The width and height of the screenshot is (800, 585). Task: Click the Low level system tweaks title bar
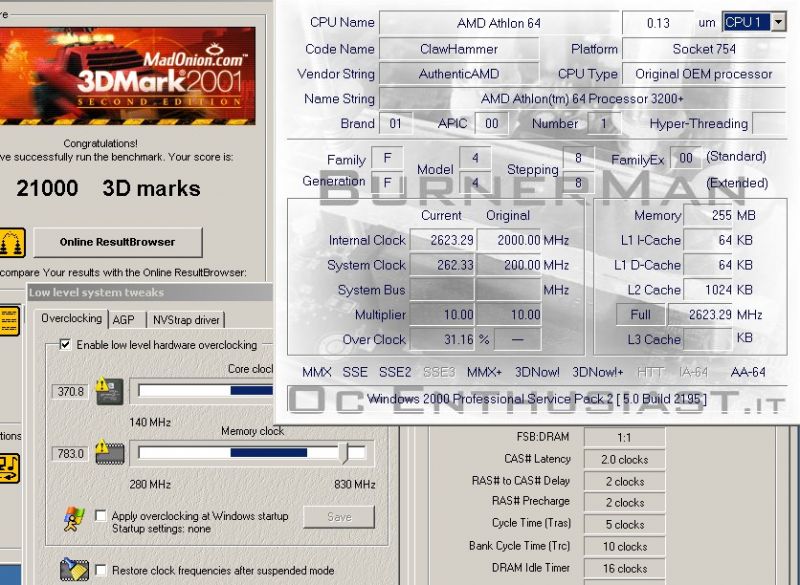click(150, 292)
